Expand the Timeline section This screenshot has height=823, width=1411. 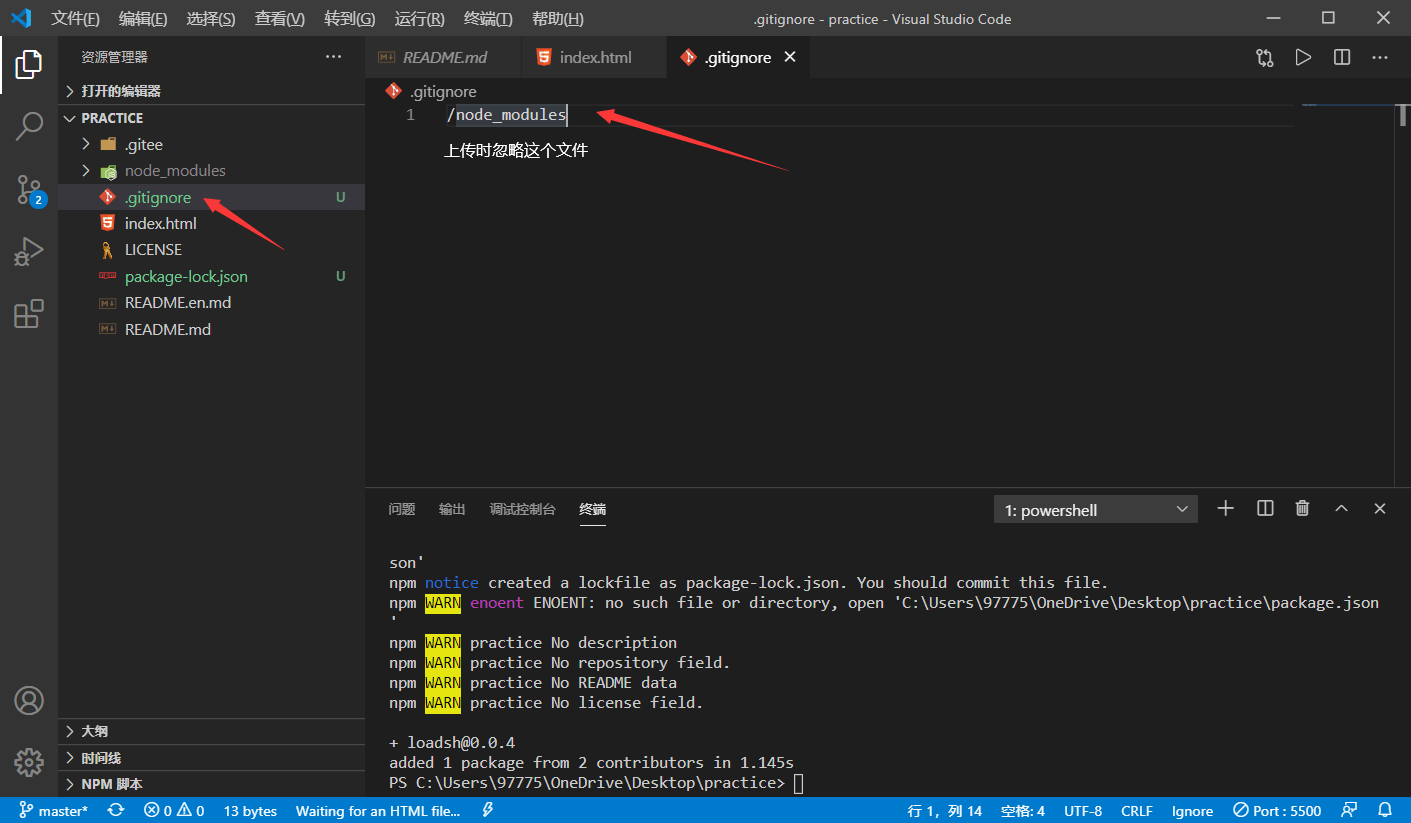(211, 758)
